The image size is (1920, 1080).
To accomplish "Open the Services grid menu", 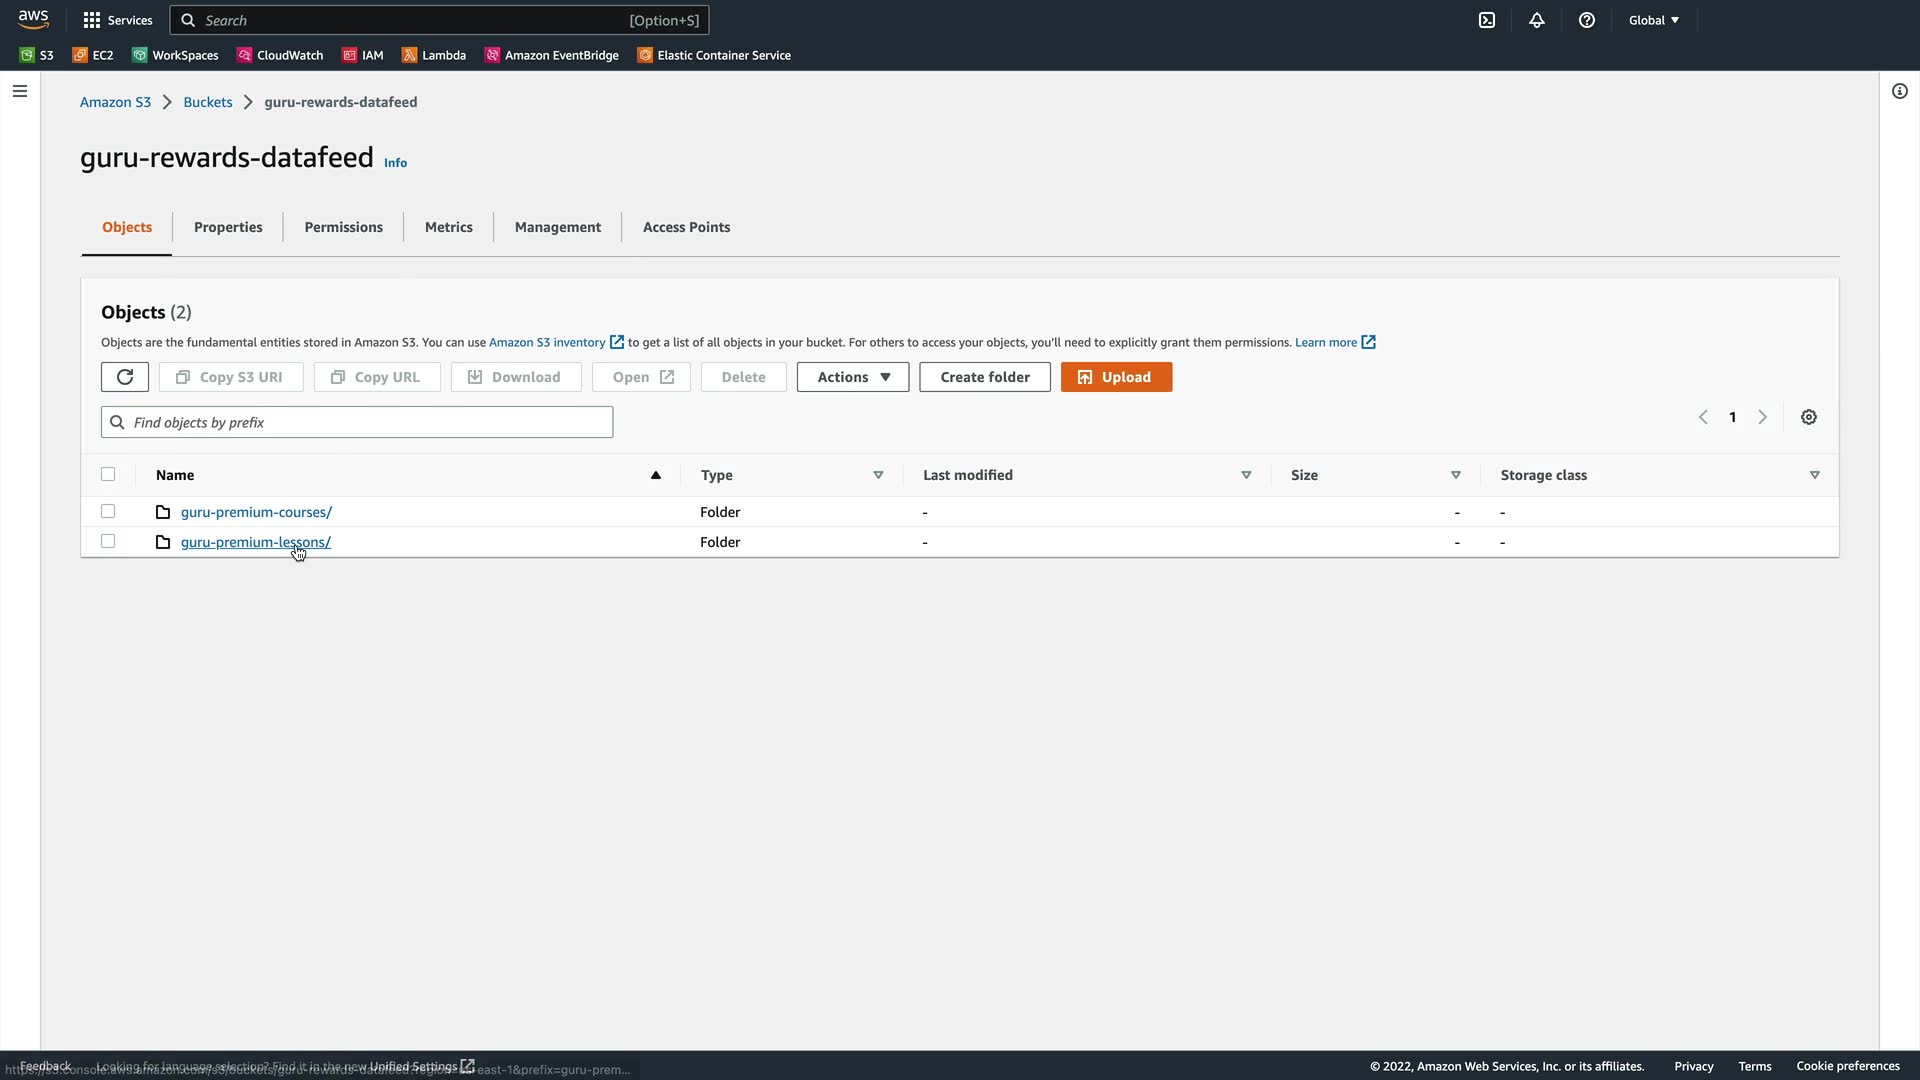I will 118,20.
